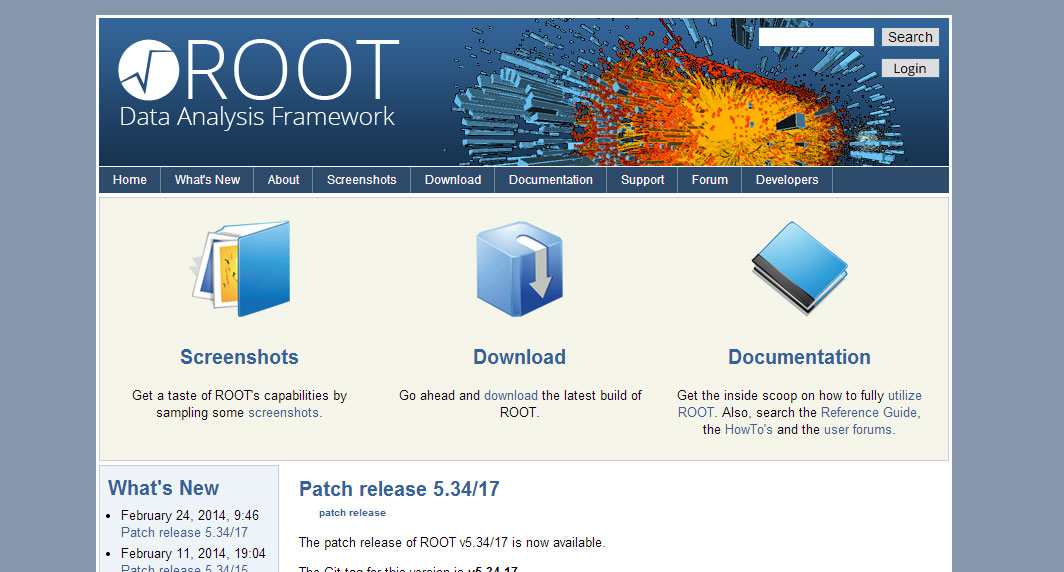Select Support in the navigation bar
Screen dimensions: 1064x572
click(642, 180)
